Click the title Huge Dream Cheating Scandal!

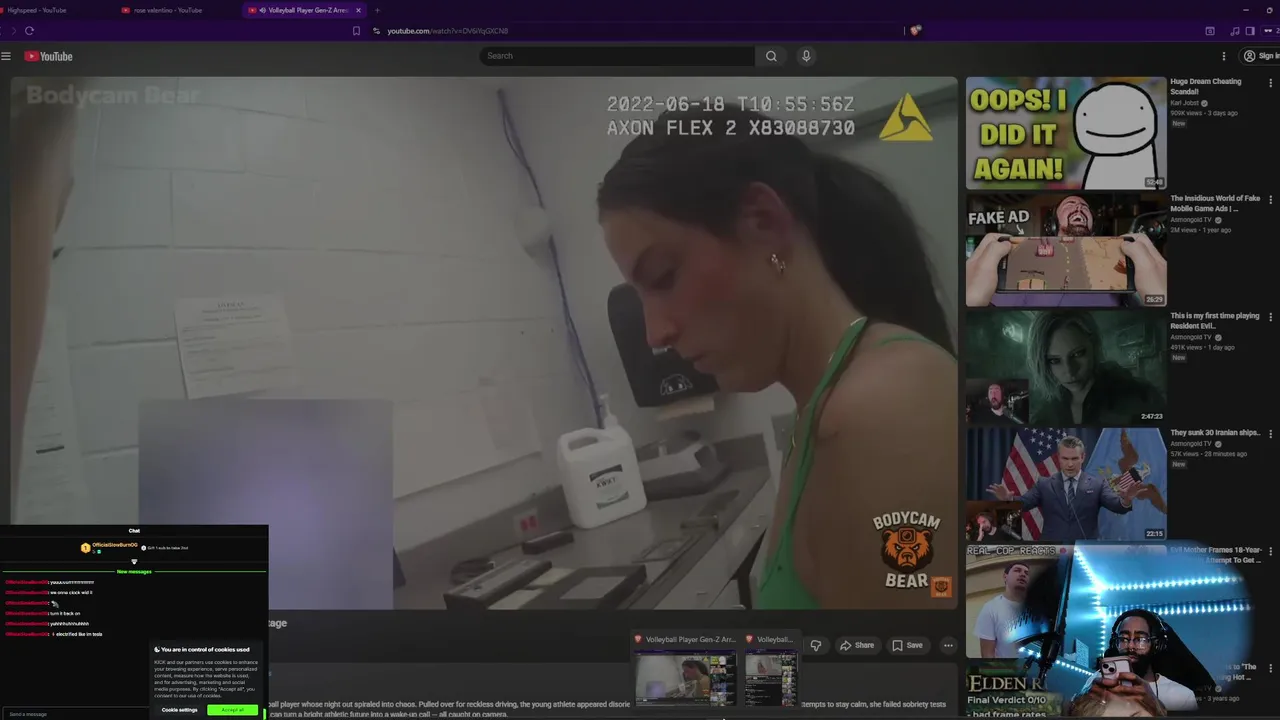point(1206,86)
